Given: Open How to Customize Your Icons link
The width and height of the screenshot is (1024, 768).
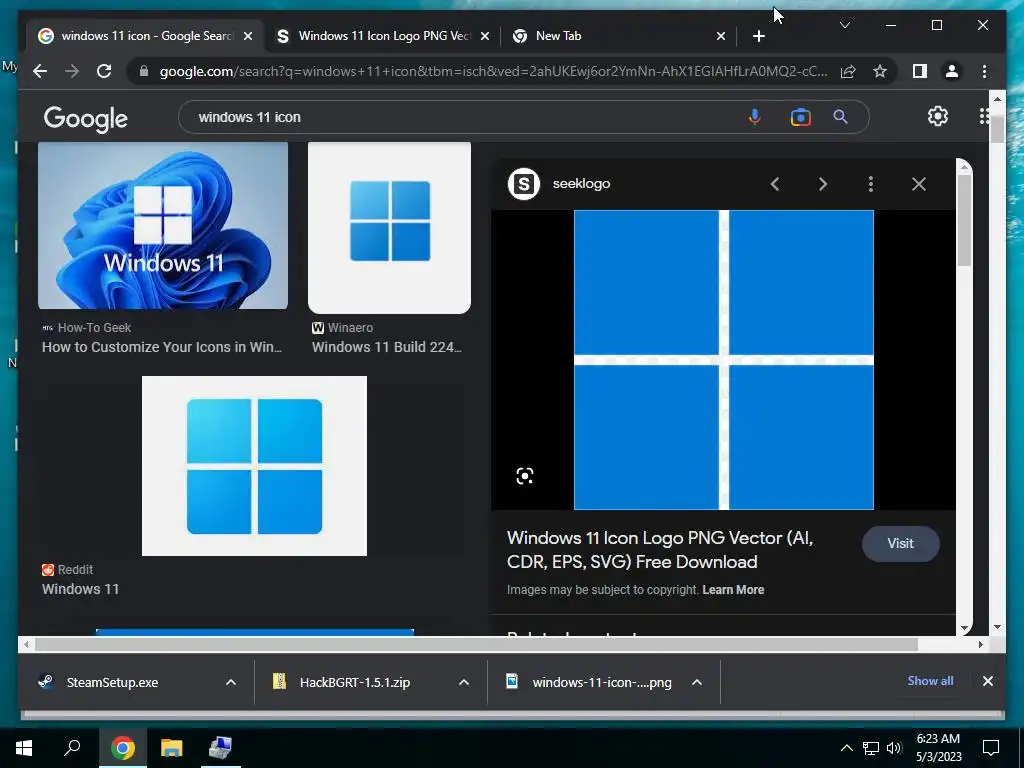Looking at the screenshot, I should (x=162, y=347).
